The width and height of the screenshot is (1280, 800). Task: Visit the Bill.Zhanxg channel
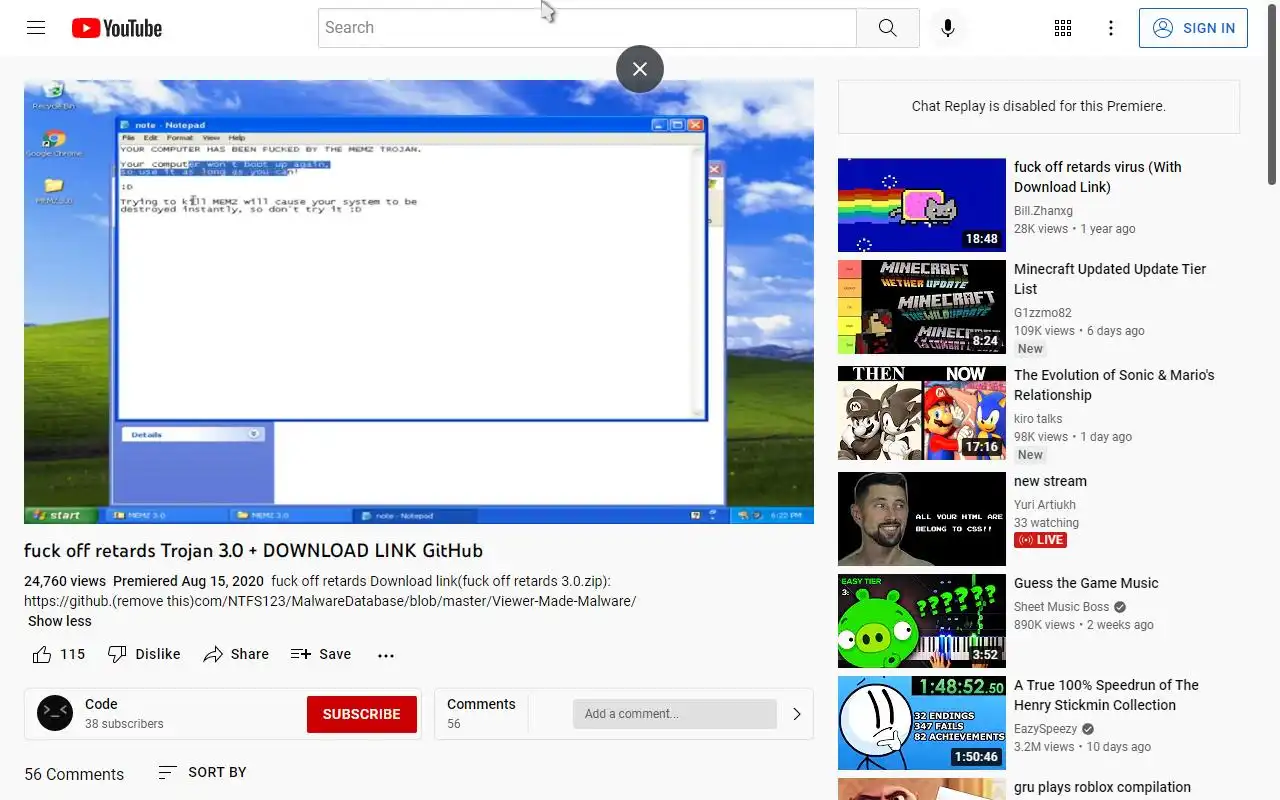click(1043, 211)
